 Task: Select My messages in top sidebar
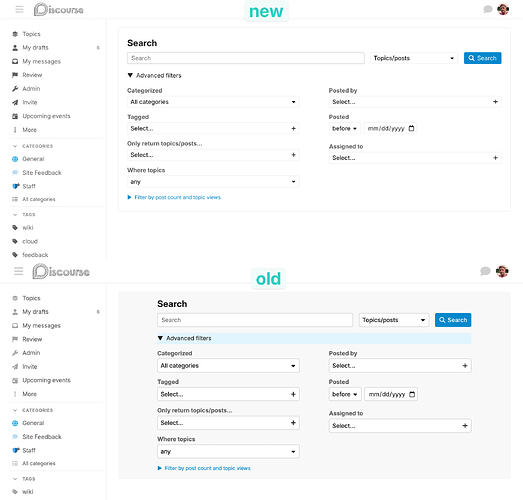[x=41, y=61]
